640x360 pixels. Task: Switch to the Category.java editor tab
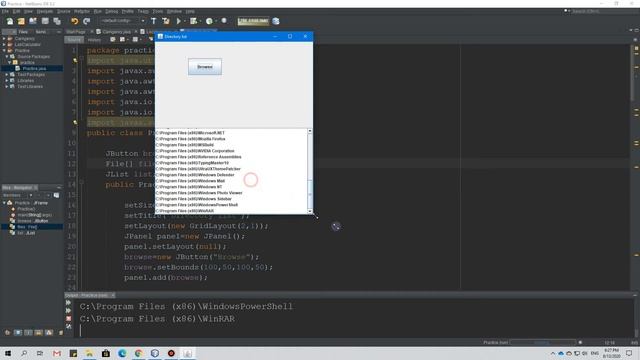click(x=116, y=32)
